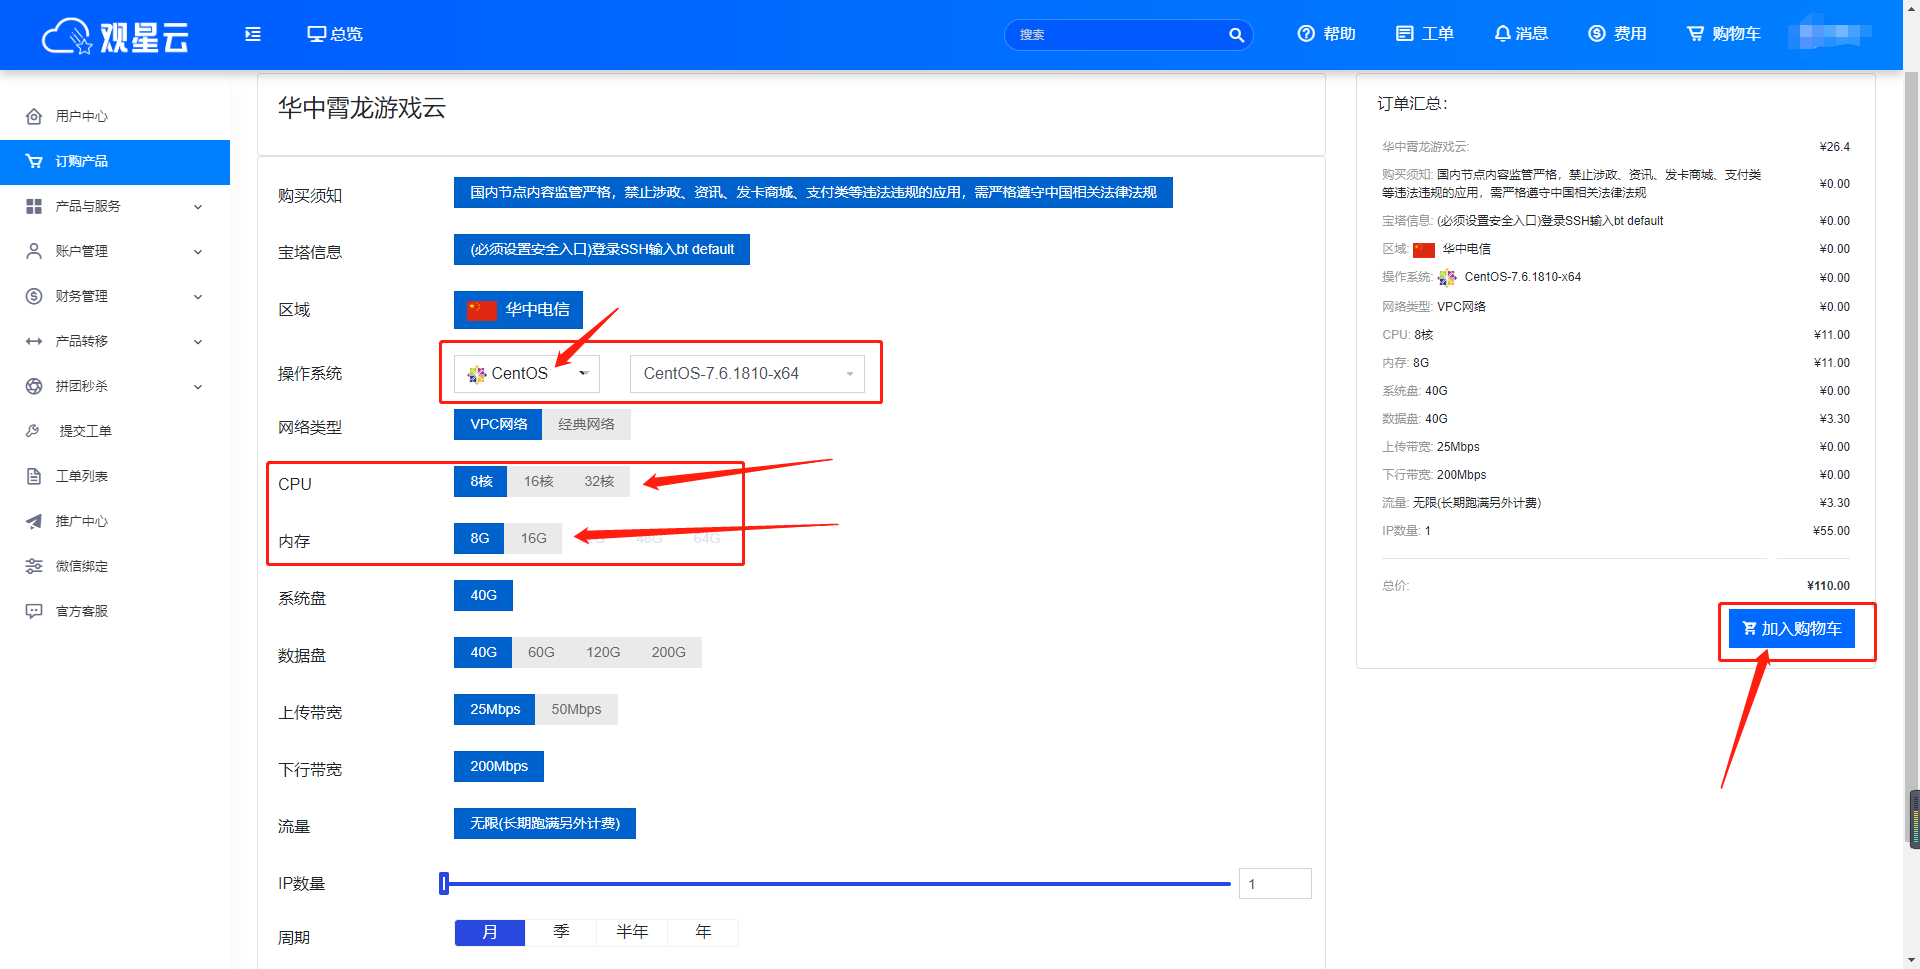Screen dimensions: 1920x969
Task: Click the search magnifier icon
Action: (x=1236, y=35)
